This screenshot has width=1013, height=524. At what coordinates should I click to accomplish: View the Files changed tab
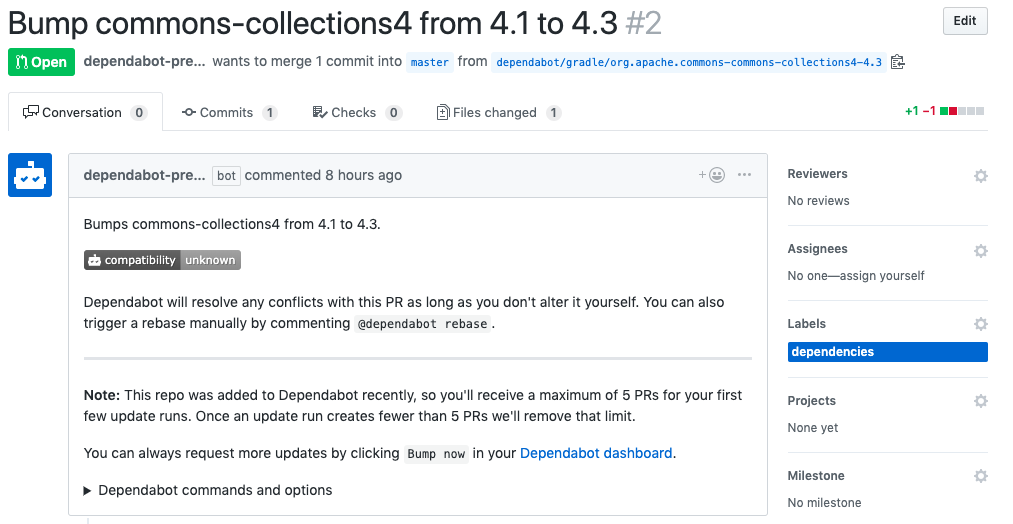click(499, 112)
